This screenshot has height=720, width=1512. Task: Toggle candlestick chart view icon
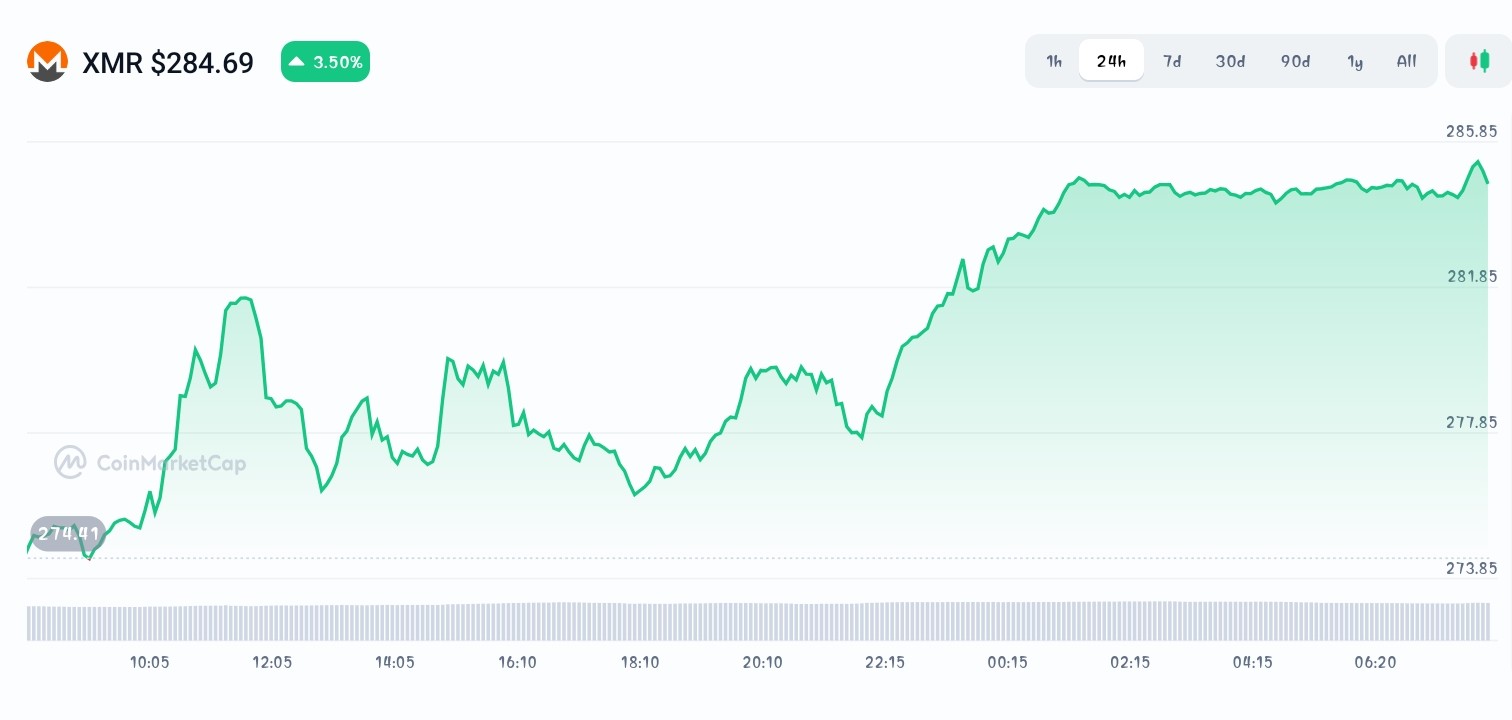[x=1478, y=61]
